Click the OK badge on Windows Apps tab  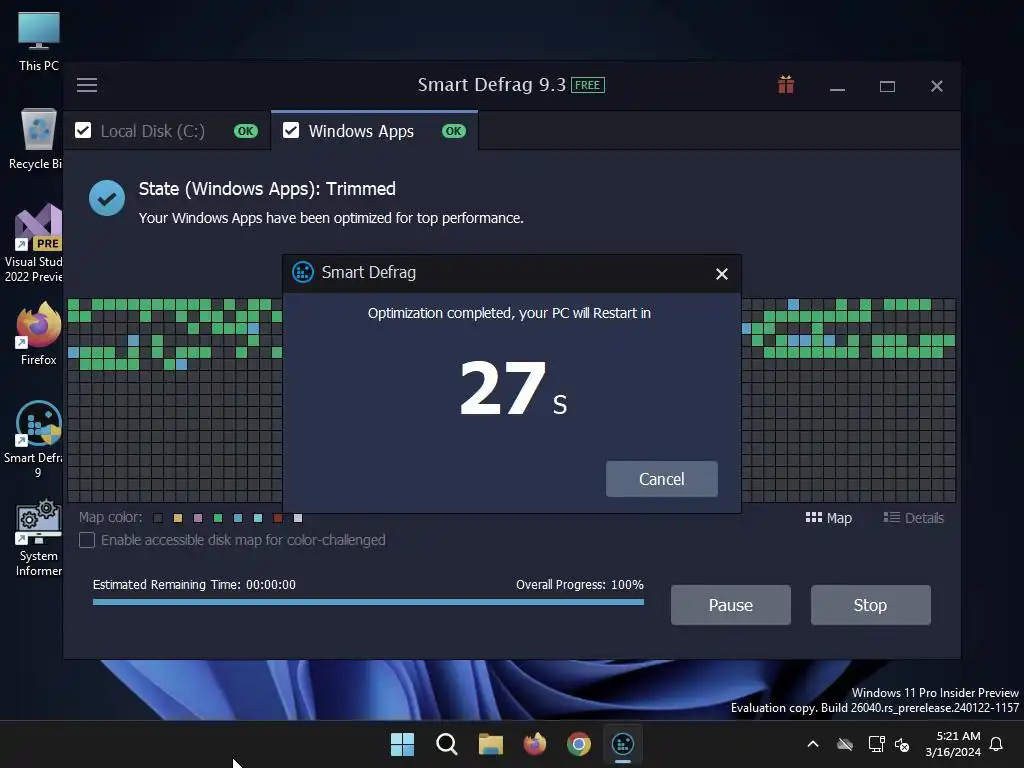click(x=453, y=131)
